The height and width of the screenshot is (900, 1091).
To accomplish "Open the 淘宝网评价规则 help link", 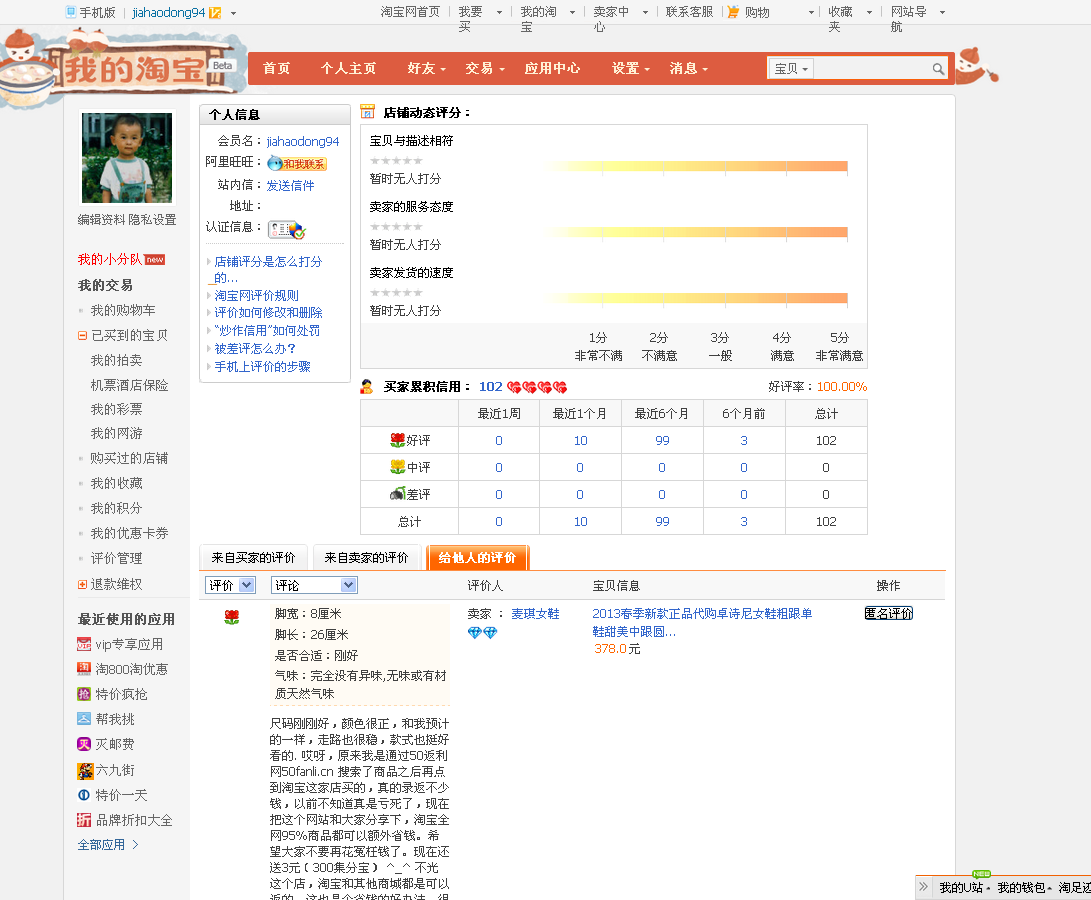I will click(x=256, y=295).
